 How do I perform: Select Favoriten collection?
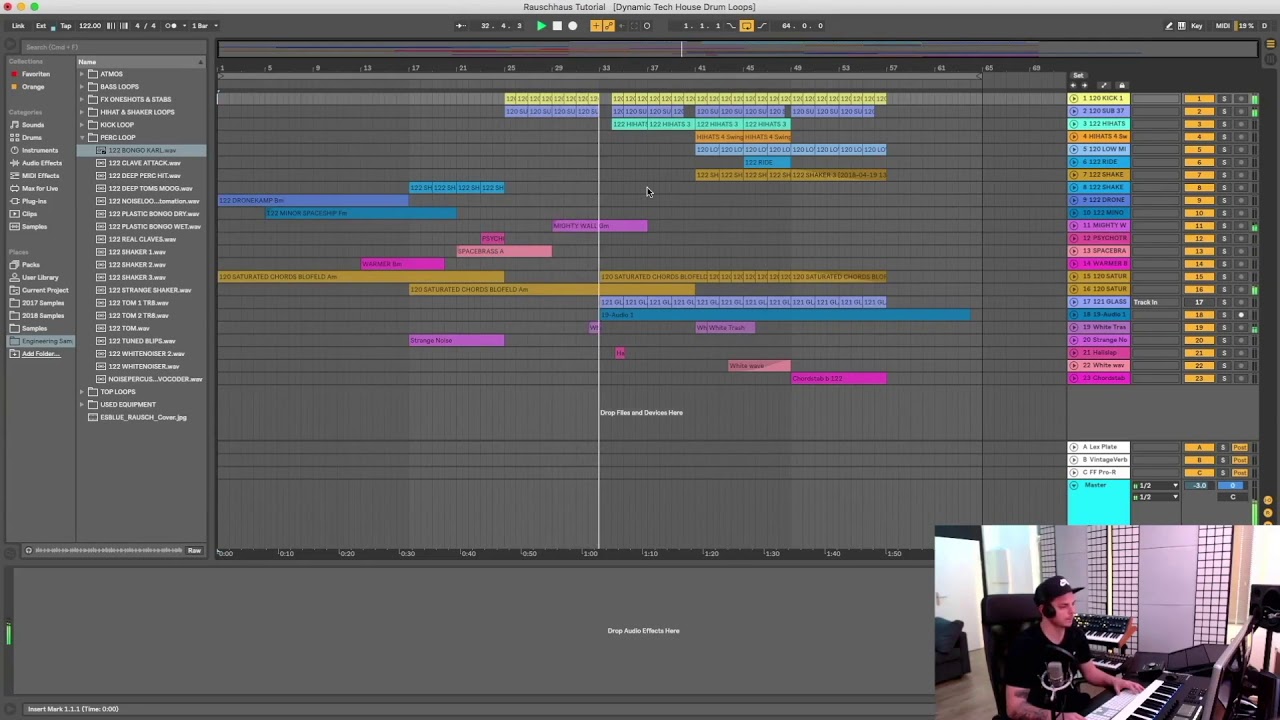[35, 74]
